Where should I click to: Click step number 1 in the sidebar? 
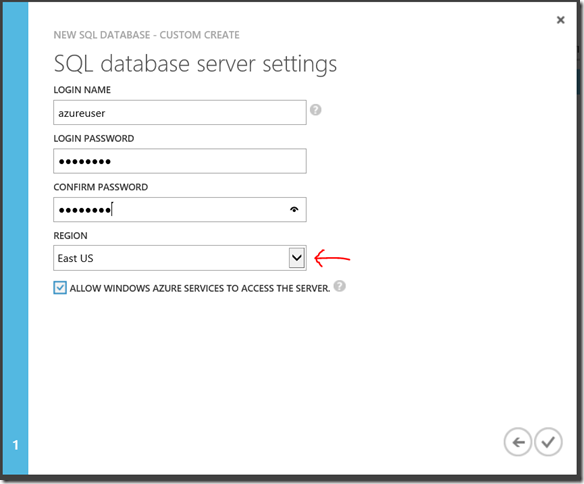[15, 445]
